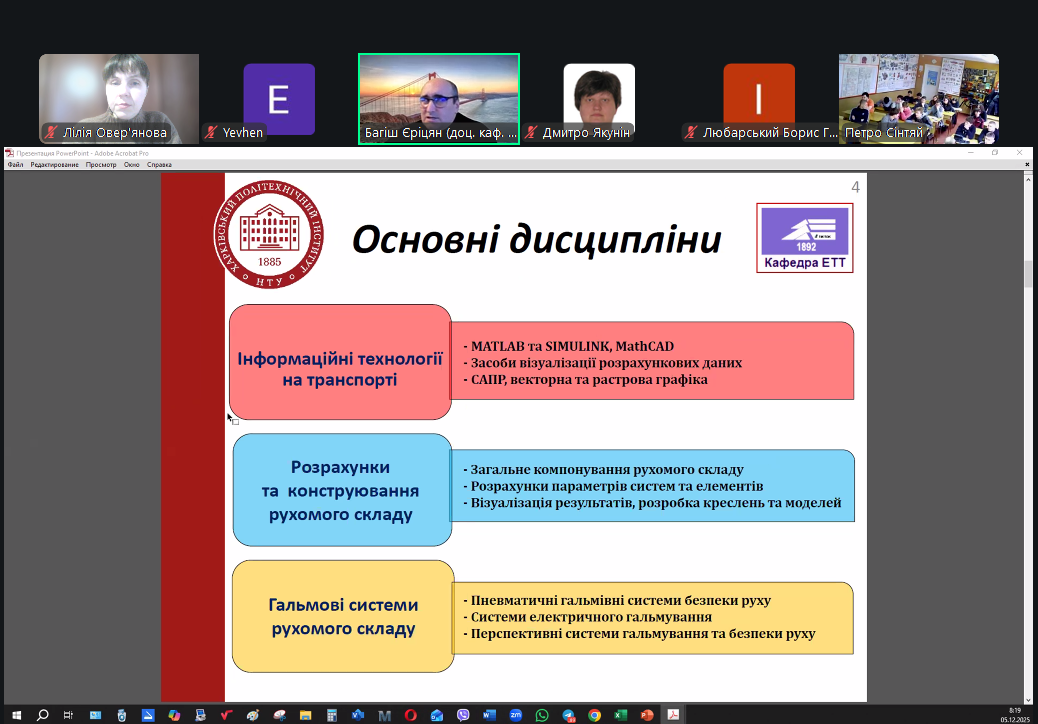
Task: Click the Windows Start button
Action: (16, 715)
